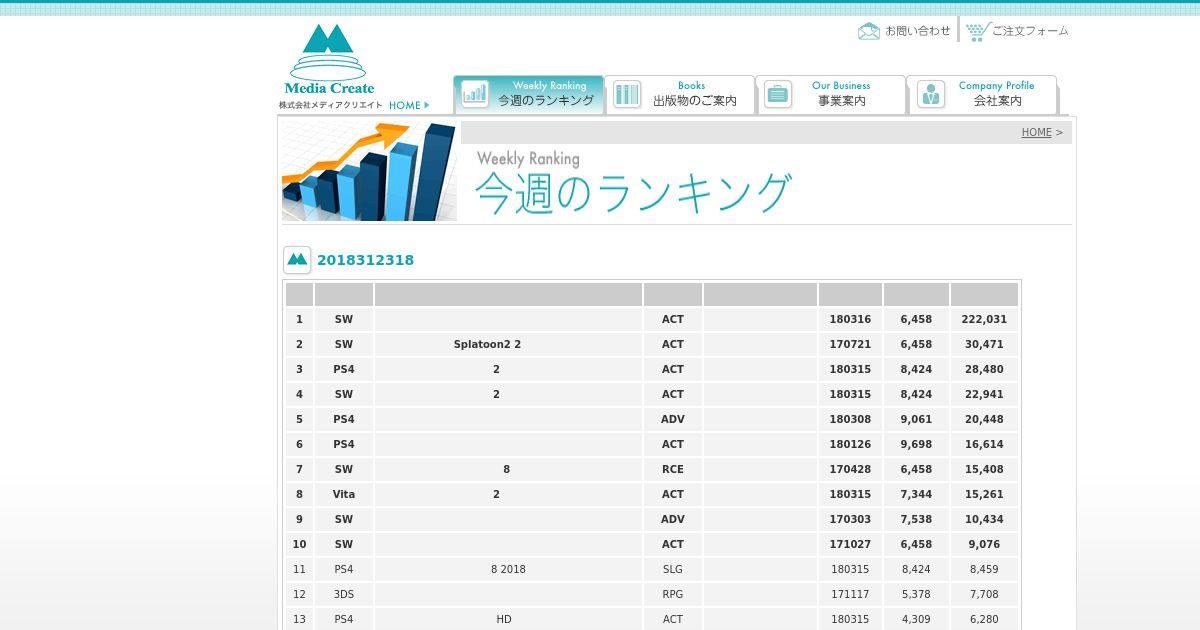Click price 9,698 in row 6
Viewport: 1200px width, 630px height.
[916, 444]
